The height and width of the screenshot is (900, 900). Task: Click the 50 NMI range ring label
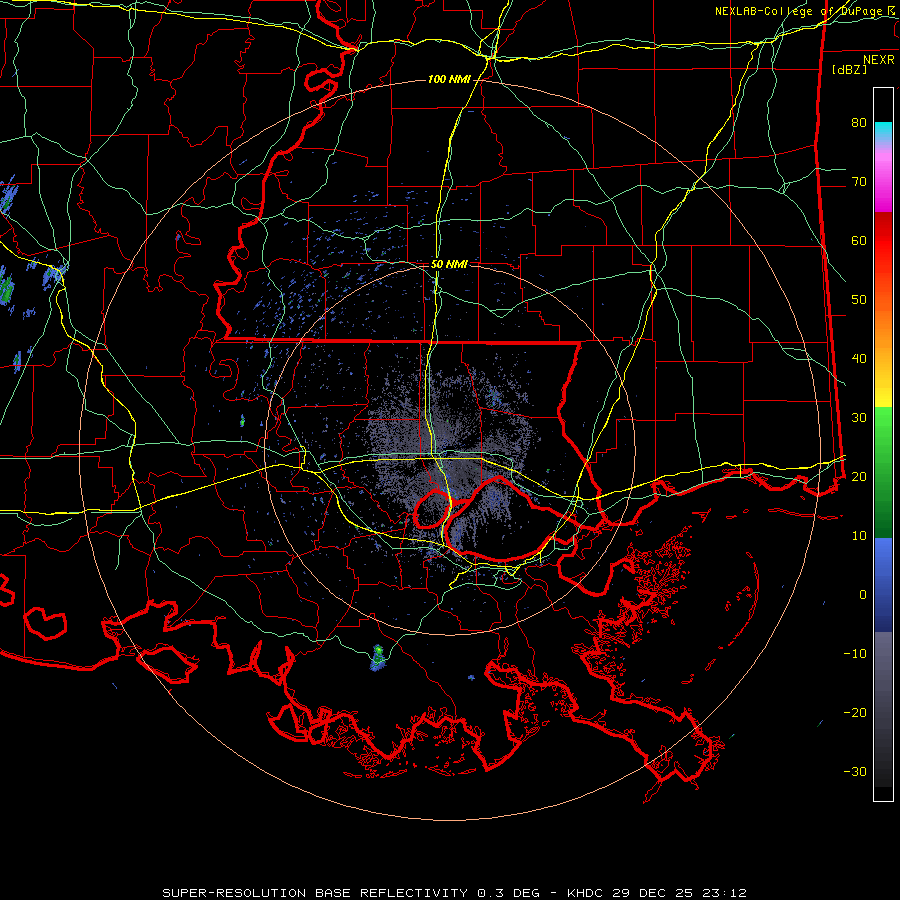(x=449, y=265)
